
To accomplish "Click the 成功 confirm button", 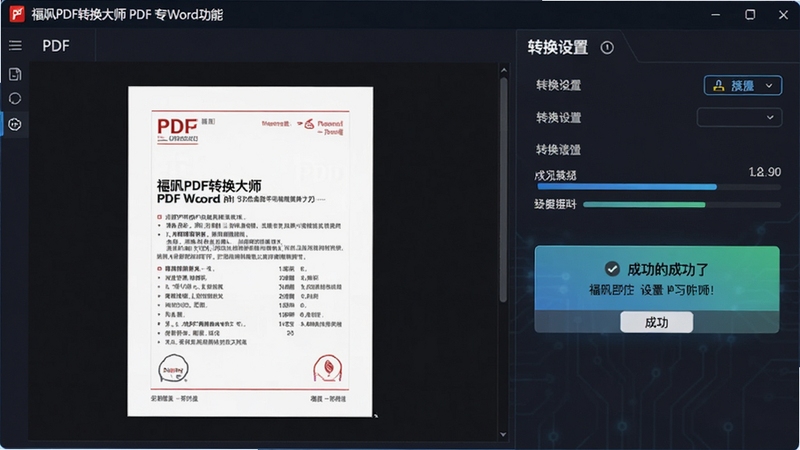I will coord(657,322).
